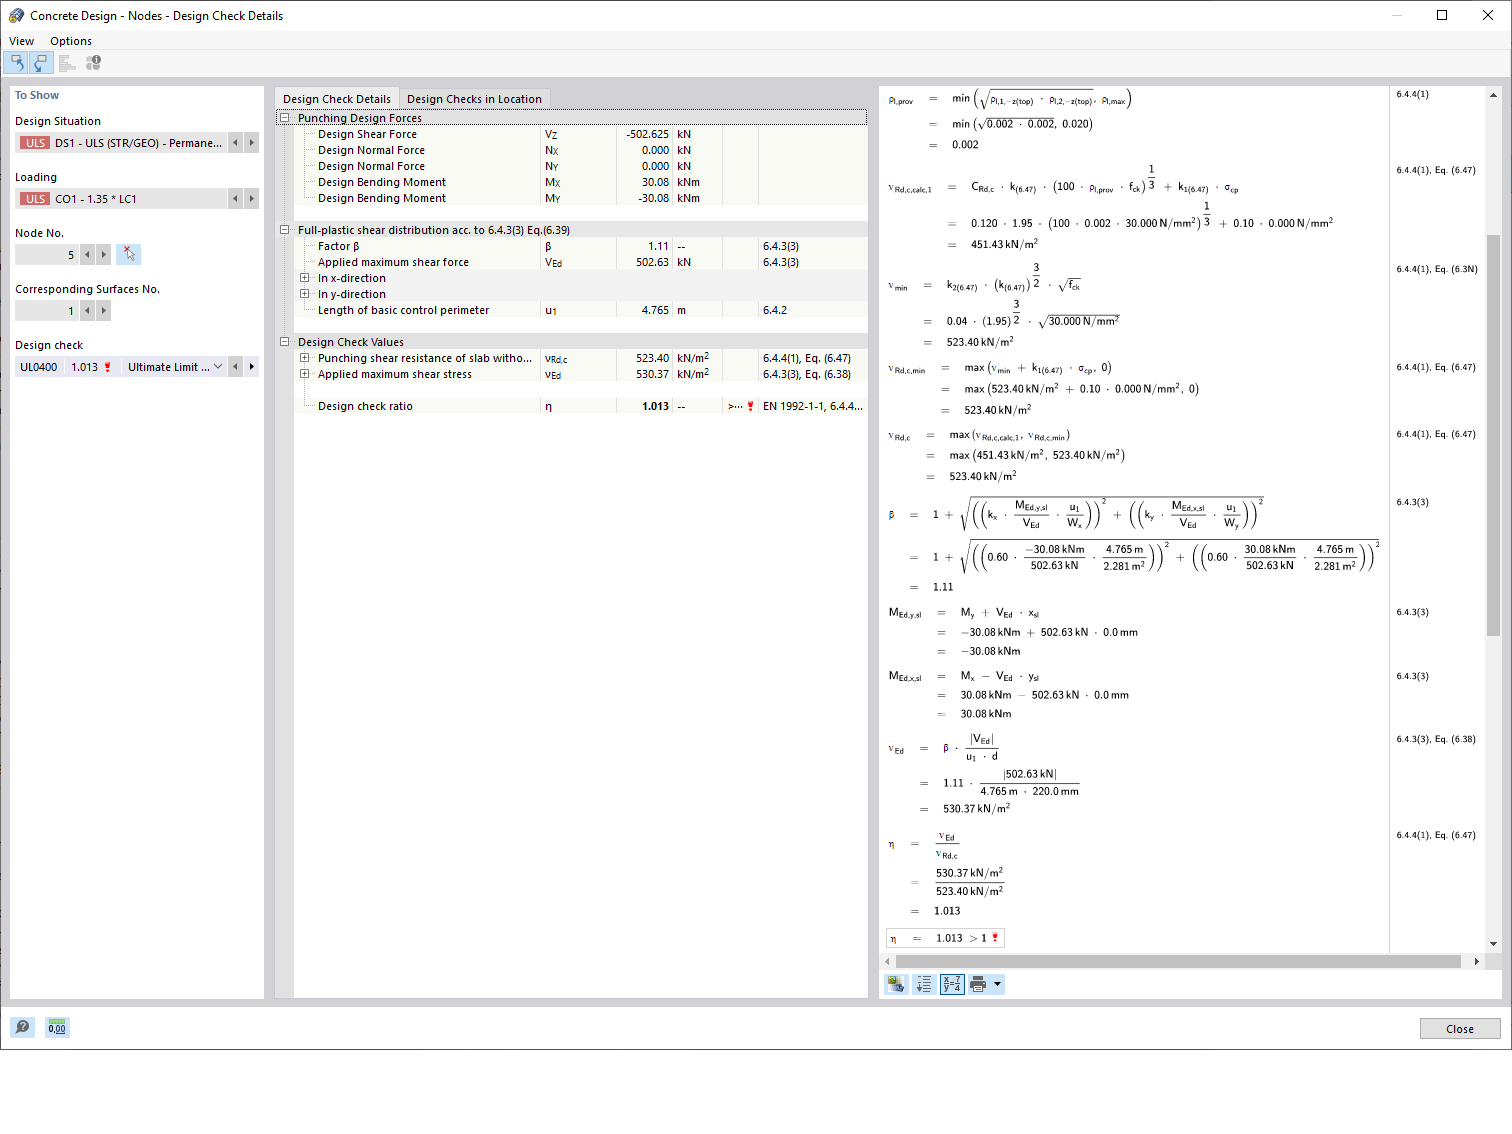Pick node graphically with the crosshair icon
This screenshot has width=1512, height=1134.
(x=128, y=254)
